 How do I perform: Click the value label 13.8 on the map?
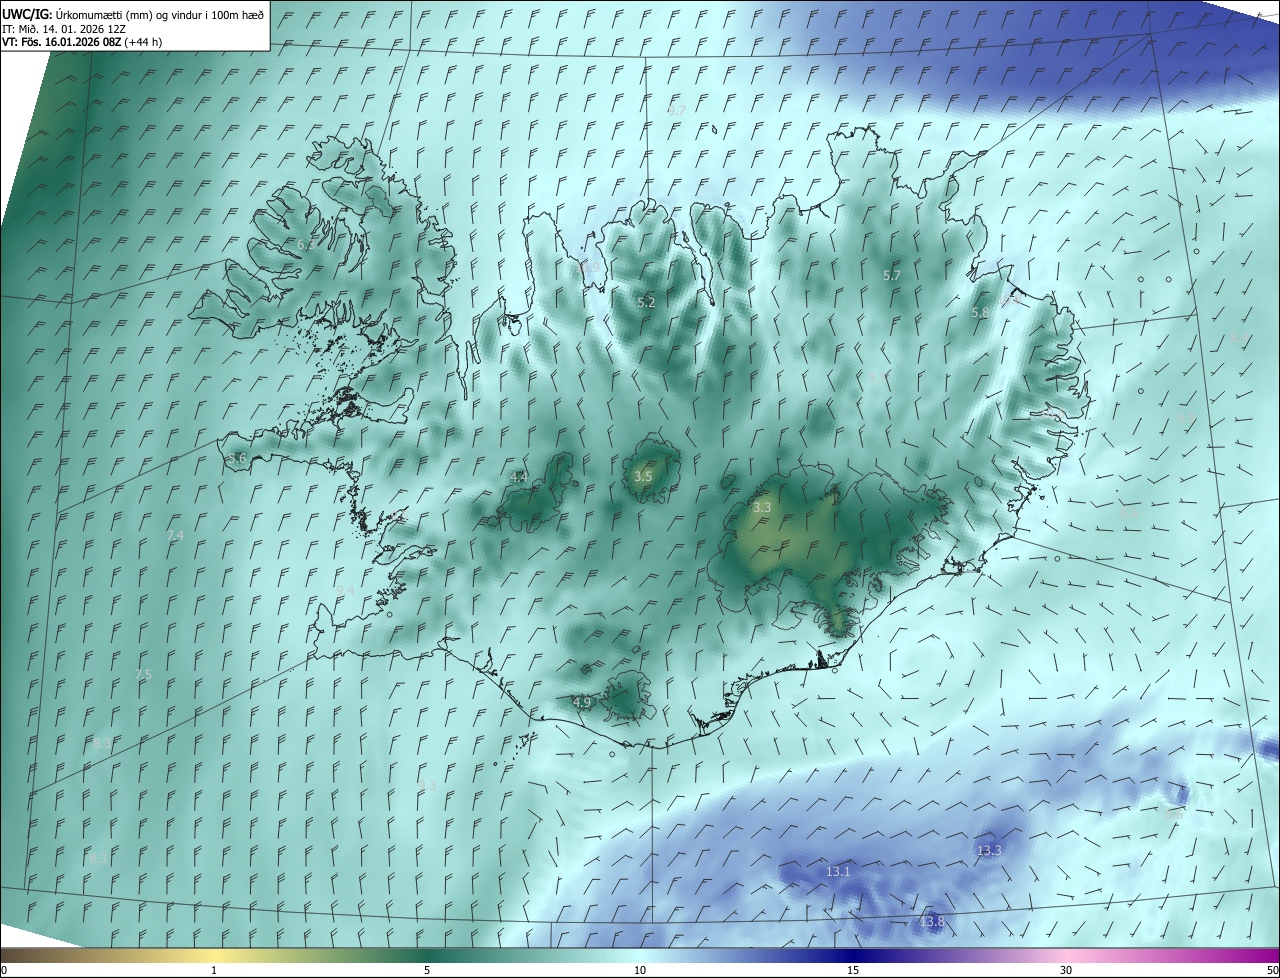click(932, 922)
